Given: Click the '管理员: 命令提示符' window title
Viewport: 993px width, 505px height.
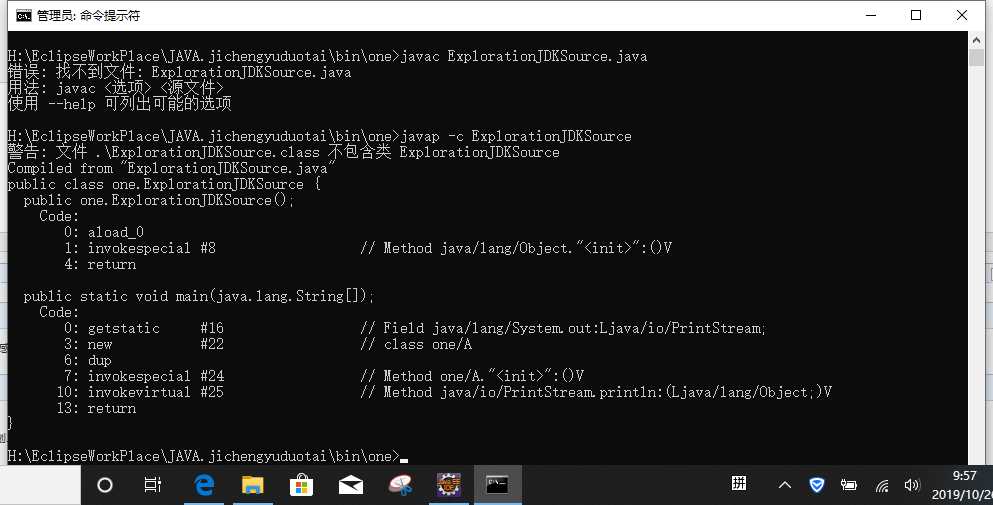Looking at the screenshot, I should 88,16.
